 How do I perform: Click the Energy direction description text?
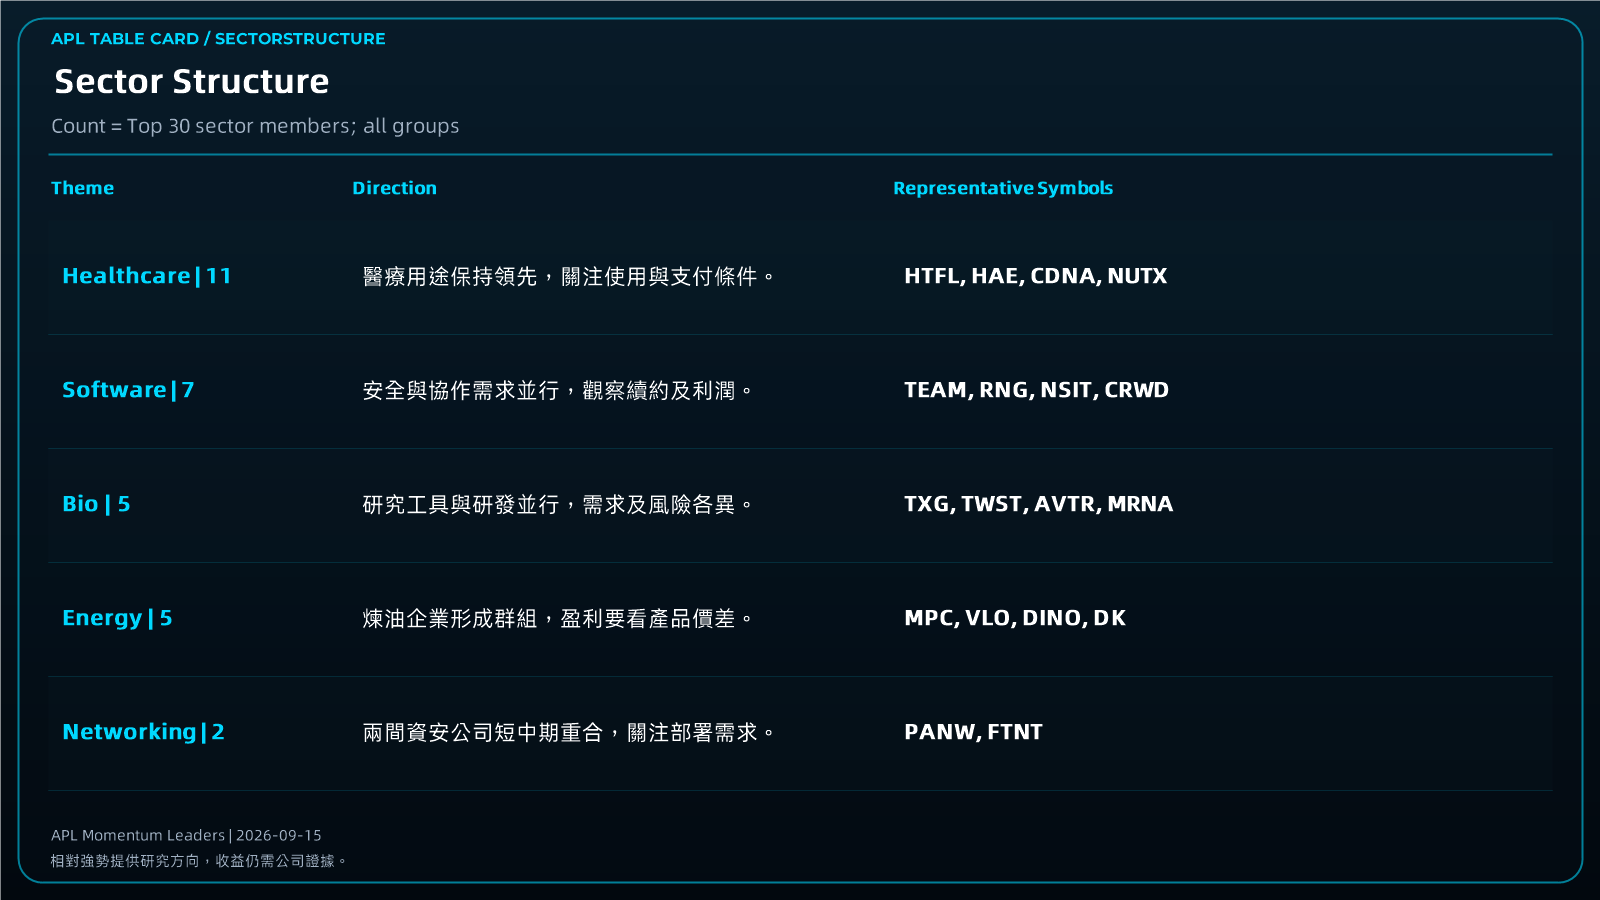tap(557, 619)
